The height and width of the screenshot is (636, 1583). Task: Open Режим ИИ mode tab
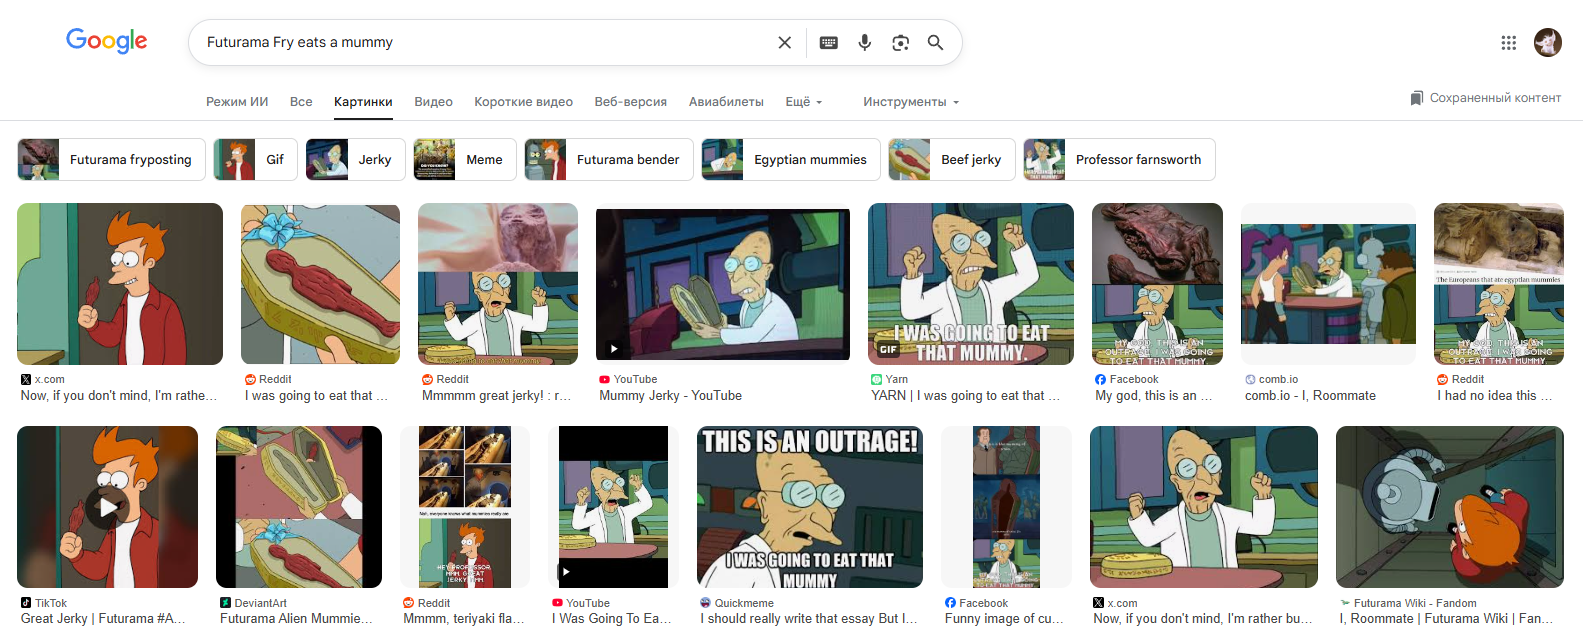(x=237, y=102)
